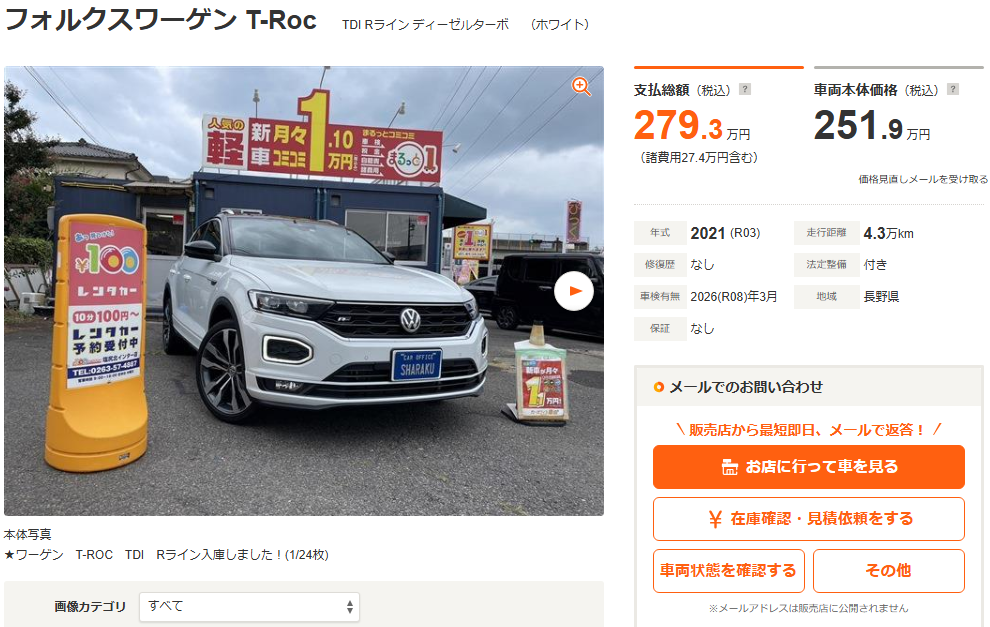Click お店に行って車を見る orange button
Image resolution: width=990 pixels, height=627 pixels.
click(809, 467)
